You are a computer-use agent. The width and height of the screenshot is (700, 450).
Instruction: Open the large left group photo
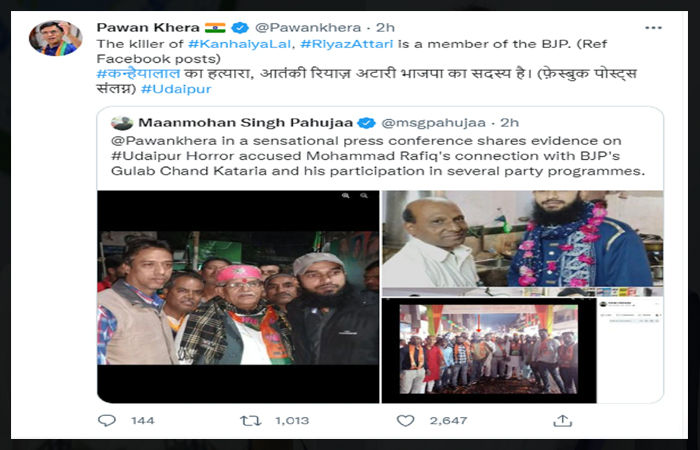tap(238, 297)
